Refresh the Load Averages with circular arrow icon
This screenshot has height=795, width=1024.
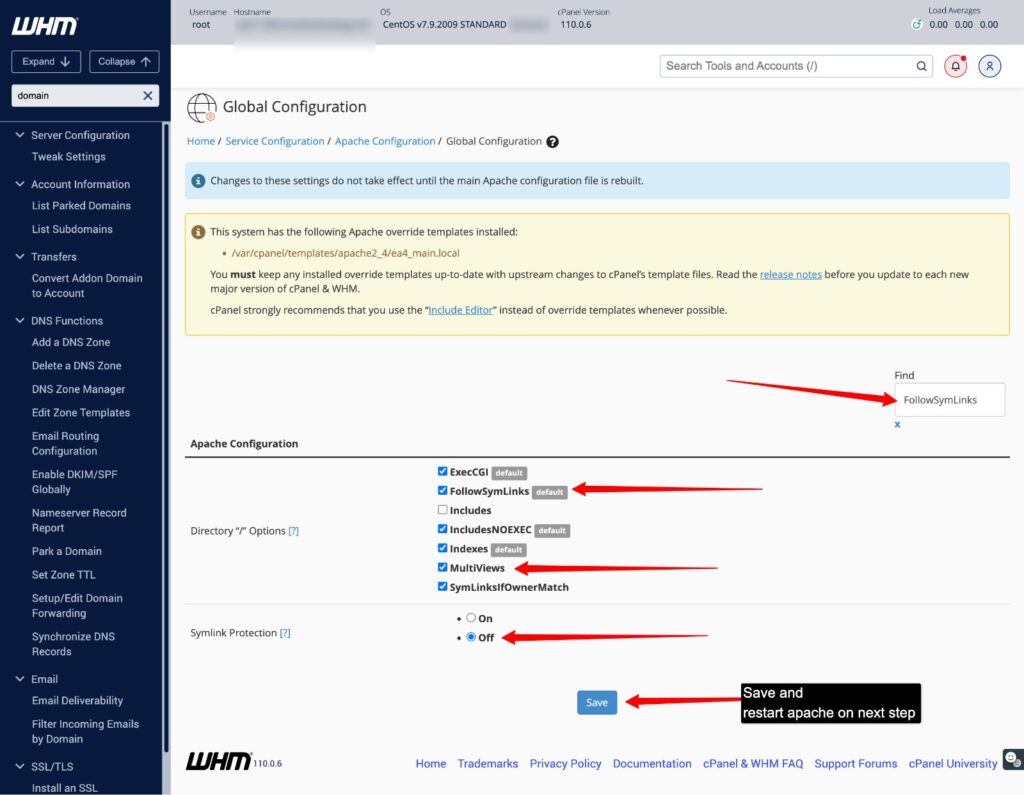(x=918, y=24)
